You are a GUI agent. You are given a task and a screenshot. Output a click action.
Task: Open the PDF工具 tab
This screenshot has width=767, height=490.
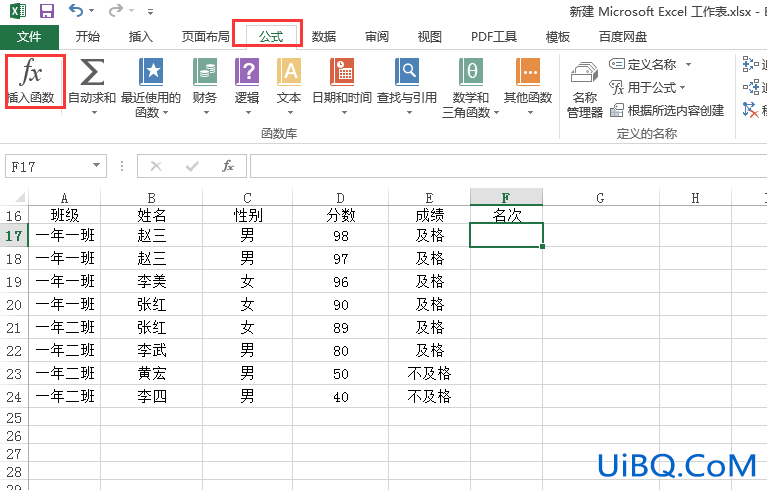[494, 37]
